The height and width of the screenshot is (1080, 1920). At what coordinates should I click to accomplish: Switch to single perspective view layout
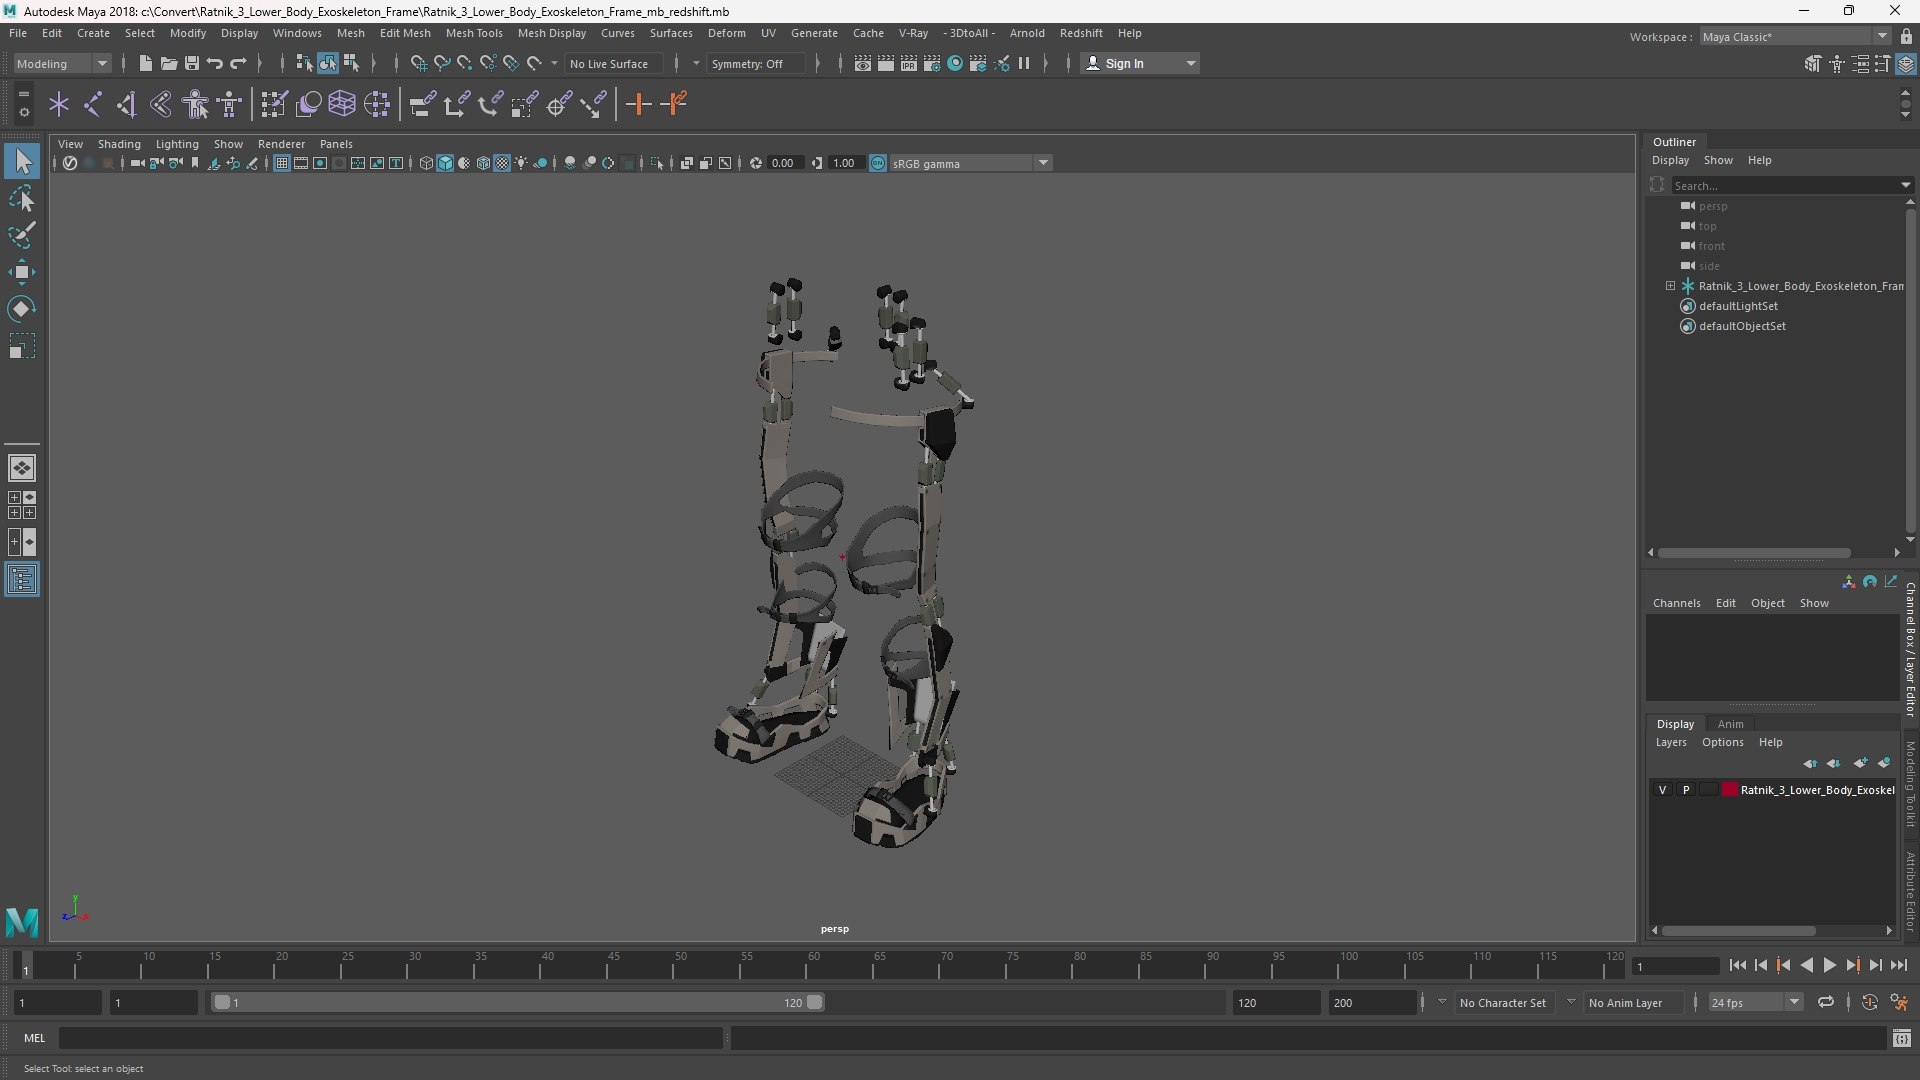[22, 468]
